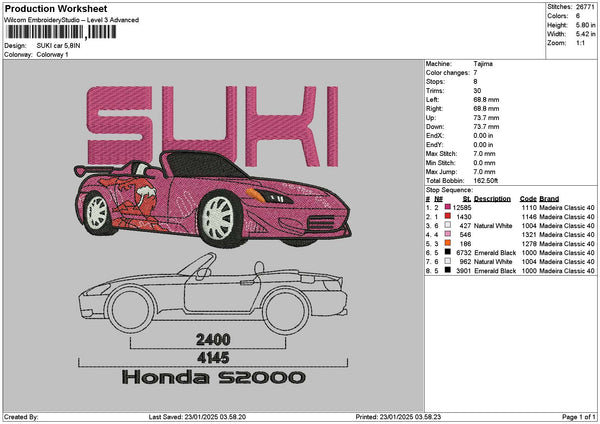
Task: Click the light pink swatch with 546 stitches
Action: coord(448,234)
